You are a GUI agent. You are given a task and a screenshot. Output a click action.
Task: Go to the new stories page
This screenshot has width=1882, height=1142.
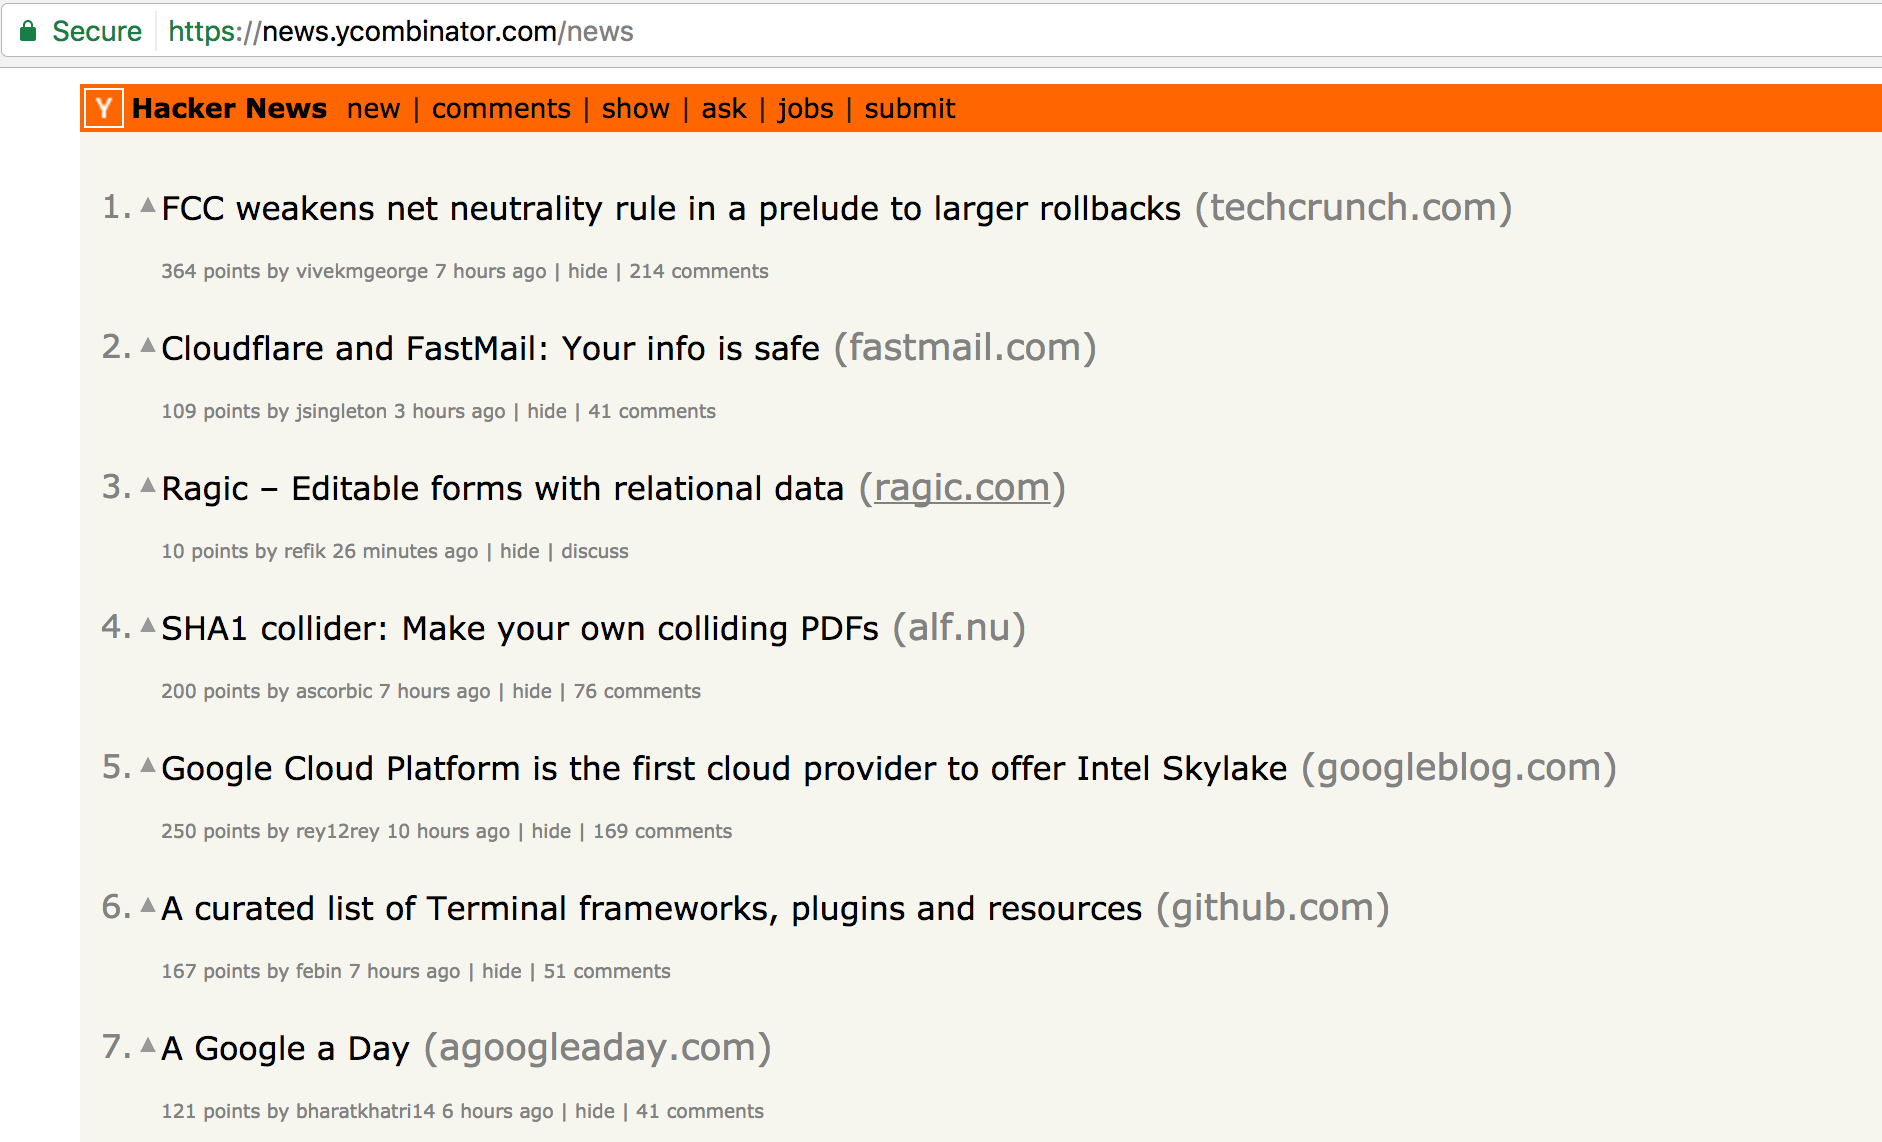pos(373,108)
